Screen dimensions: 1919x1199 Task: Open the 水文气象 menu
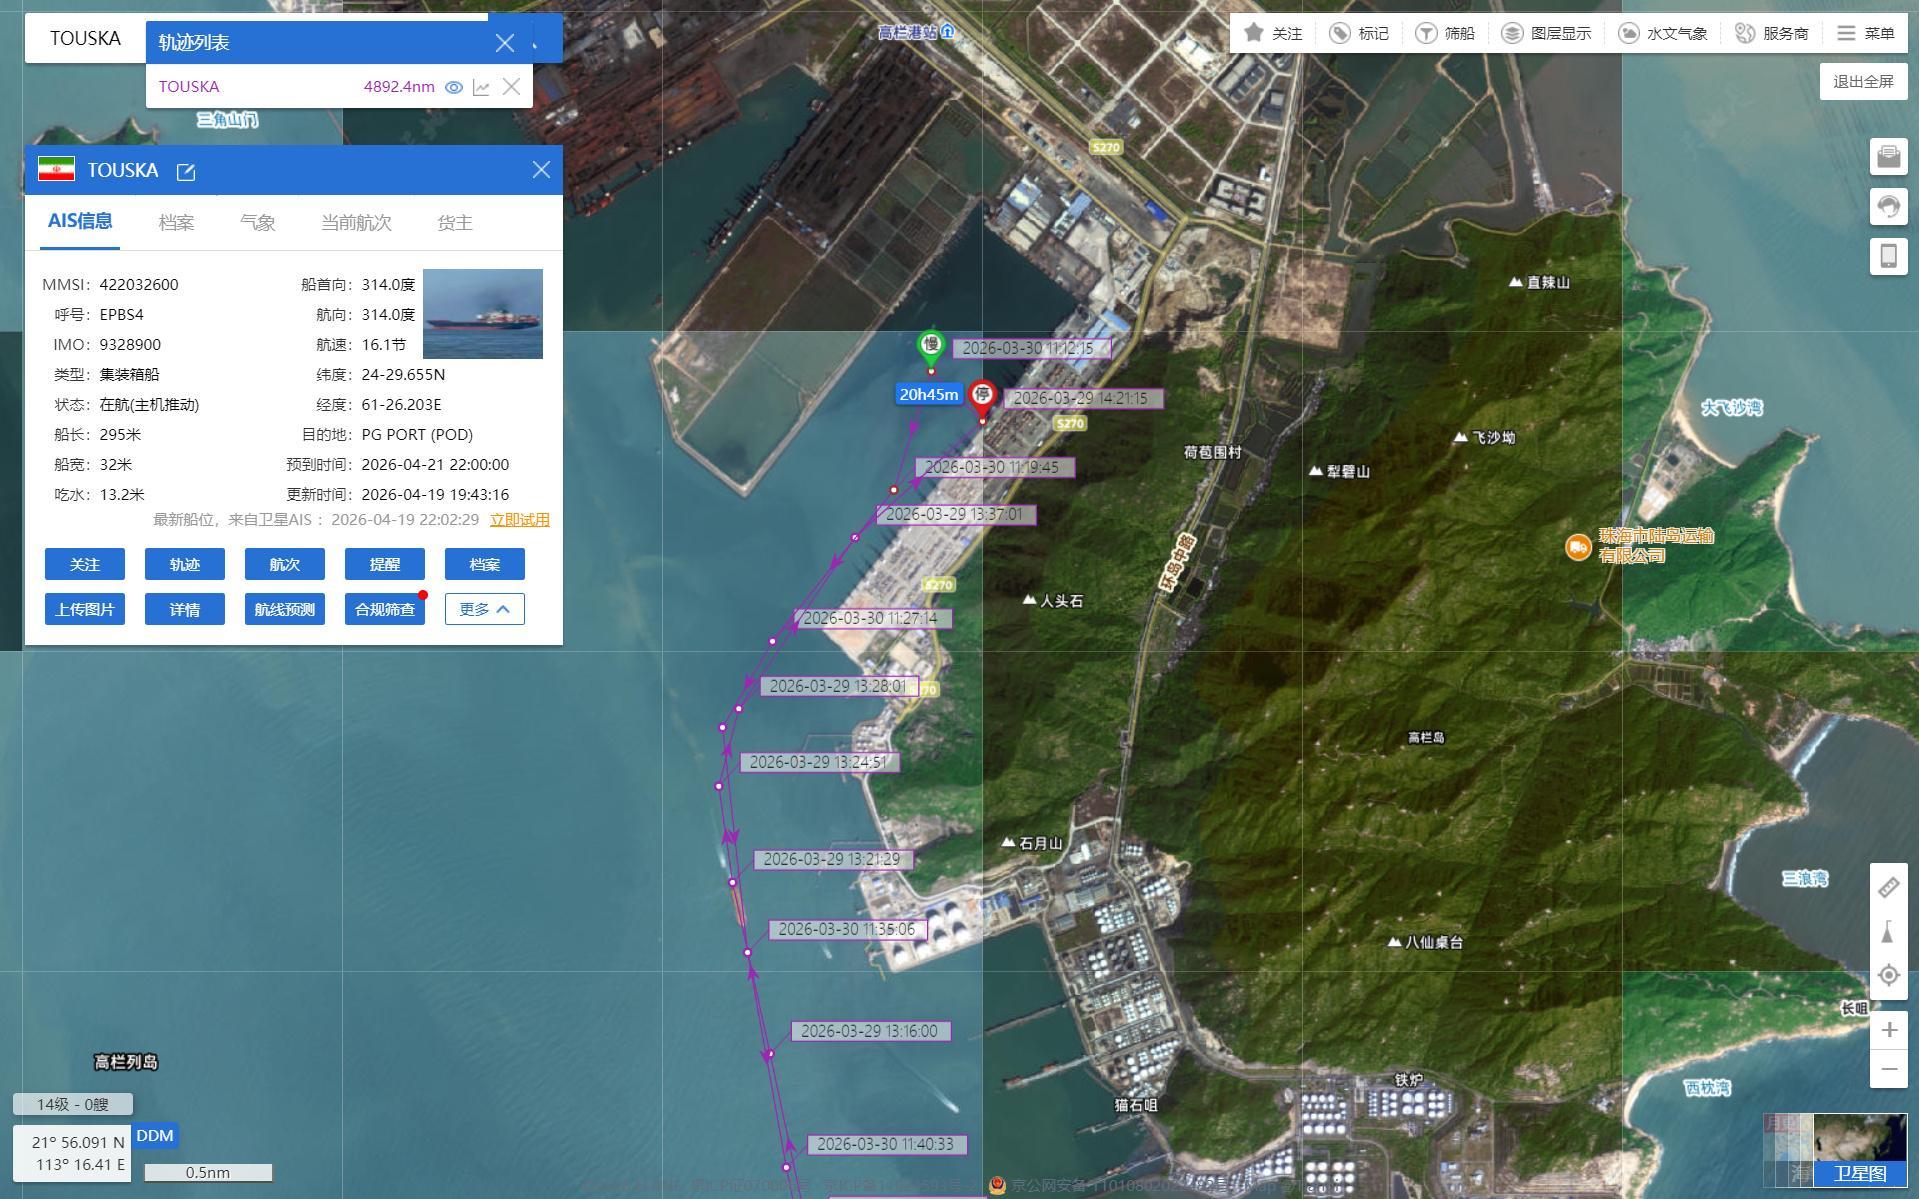point(1662,33)
